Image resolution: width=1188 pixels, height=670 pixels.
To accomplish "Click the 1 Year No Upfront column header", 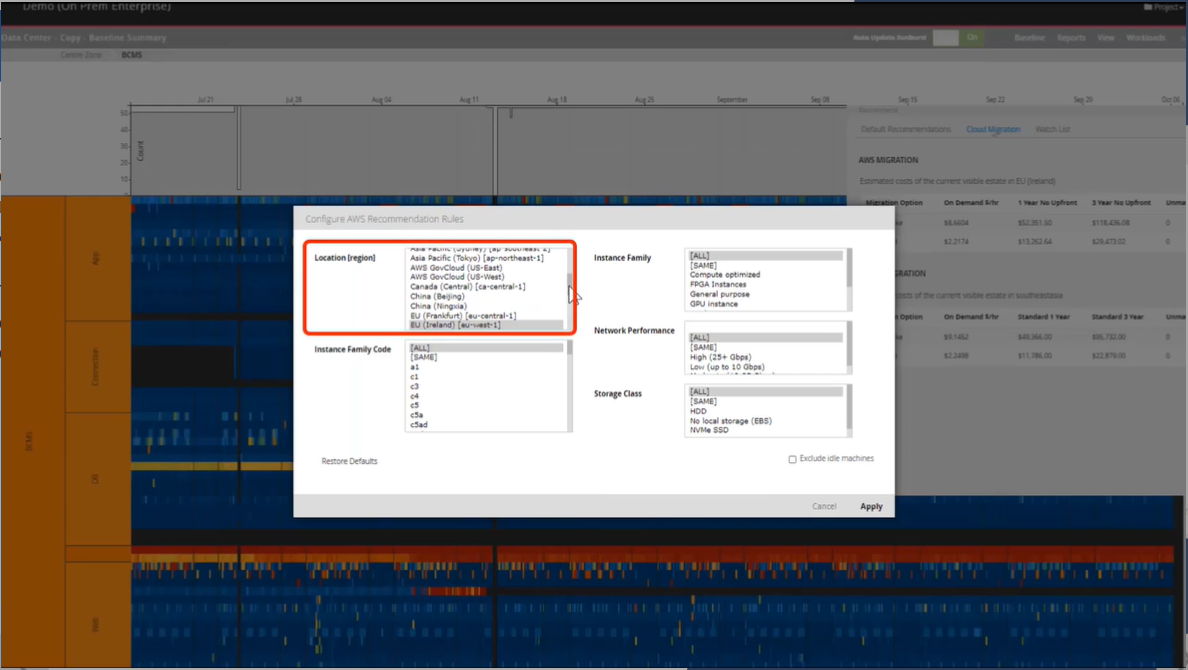I will click(1048, 203).
